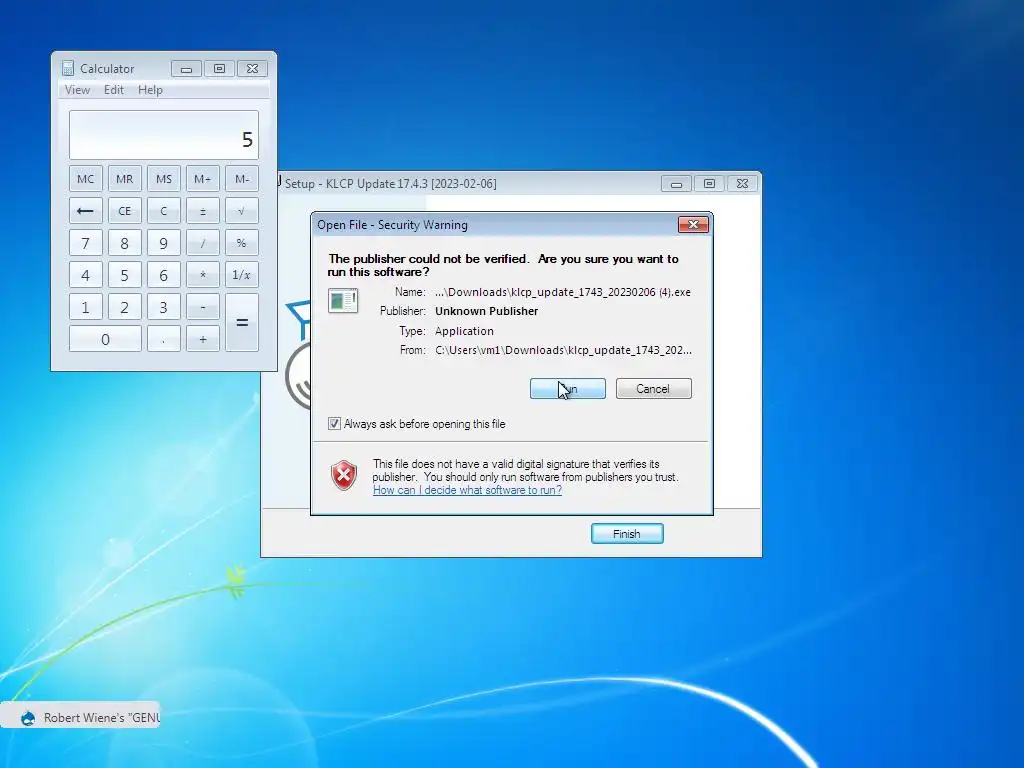Click the Run button in Security Warning
Image resolution: width=1024 pixels, height=768 pixels.
pyautogui.click(x=568, y=389)
